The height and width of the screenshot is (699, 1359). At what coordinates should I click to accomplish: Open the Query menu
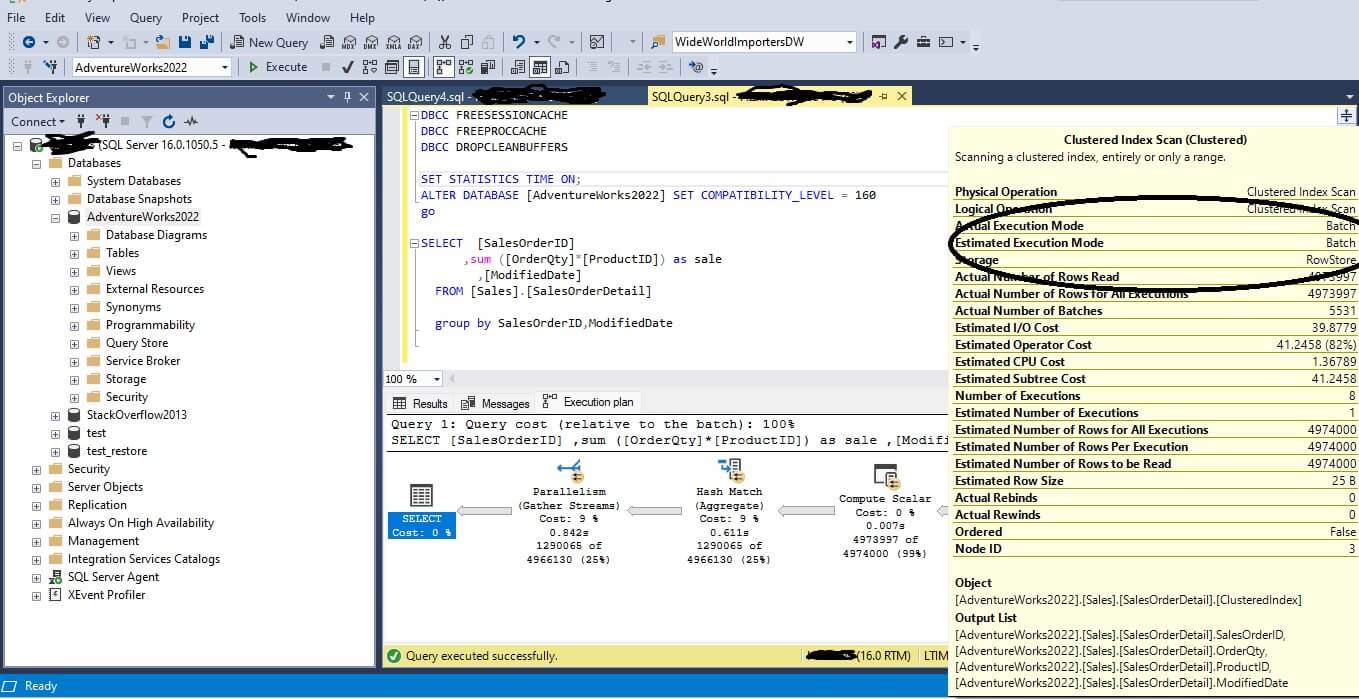(146, 17)
